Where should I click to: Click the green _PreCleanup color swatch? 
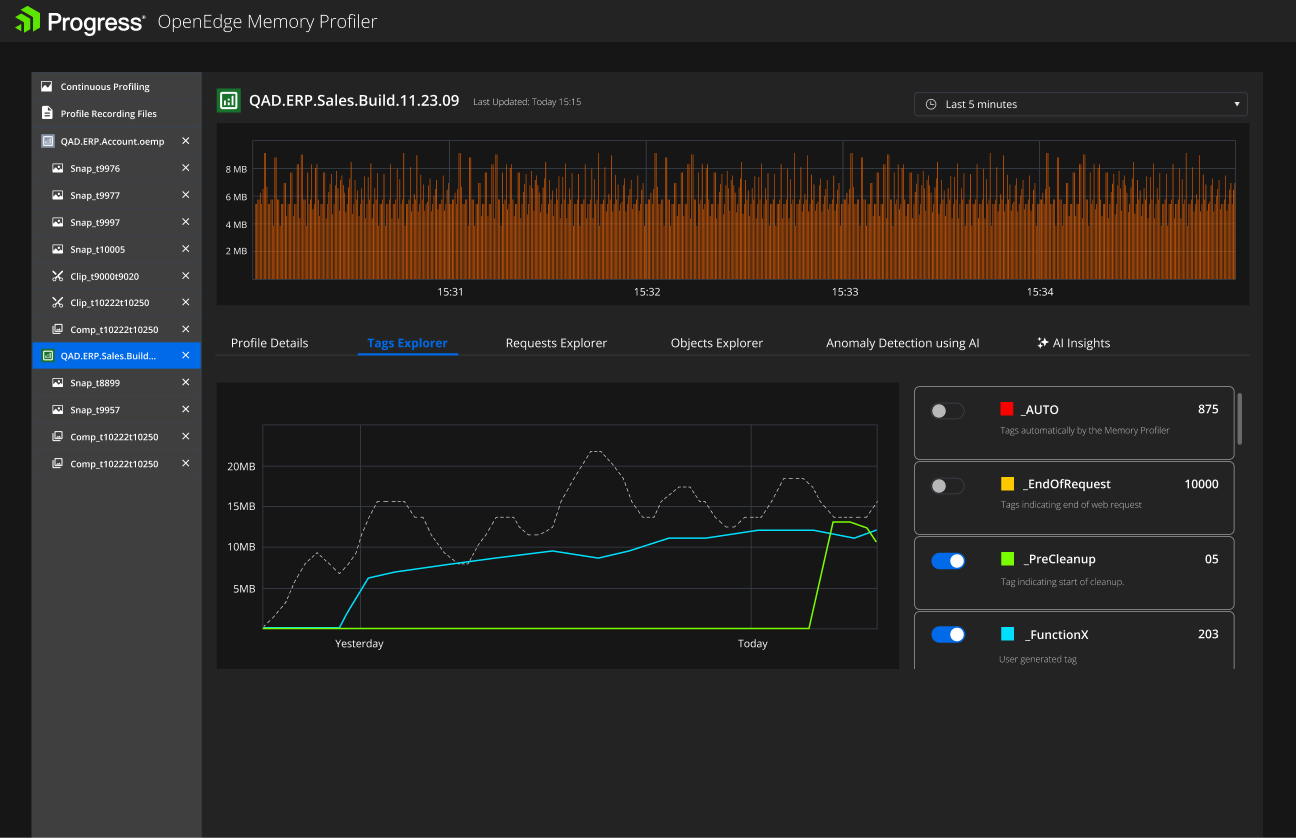[1007, 559]
